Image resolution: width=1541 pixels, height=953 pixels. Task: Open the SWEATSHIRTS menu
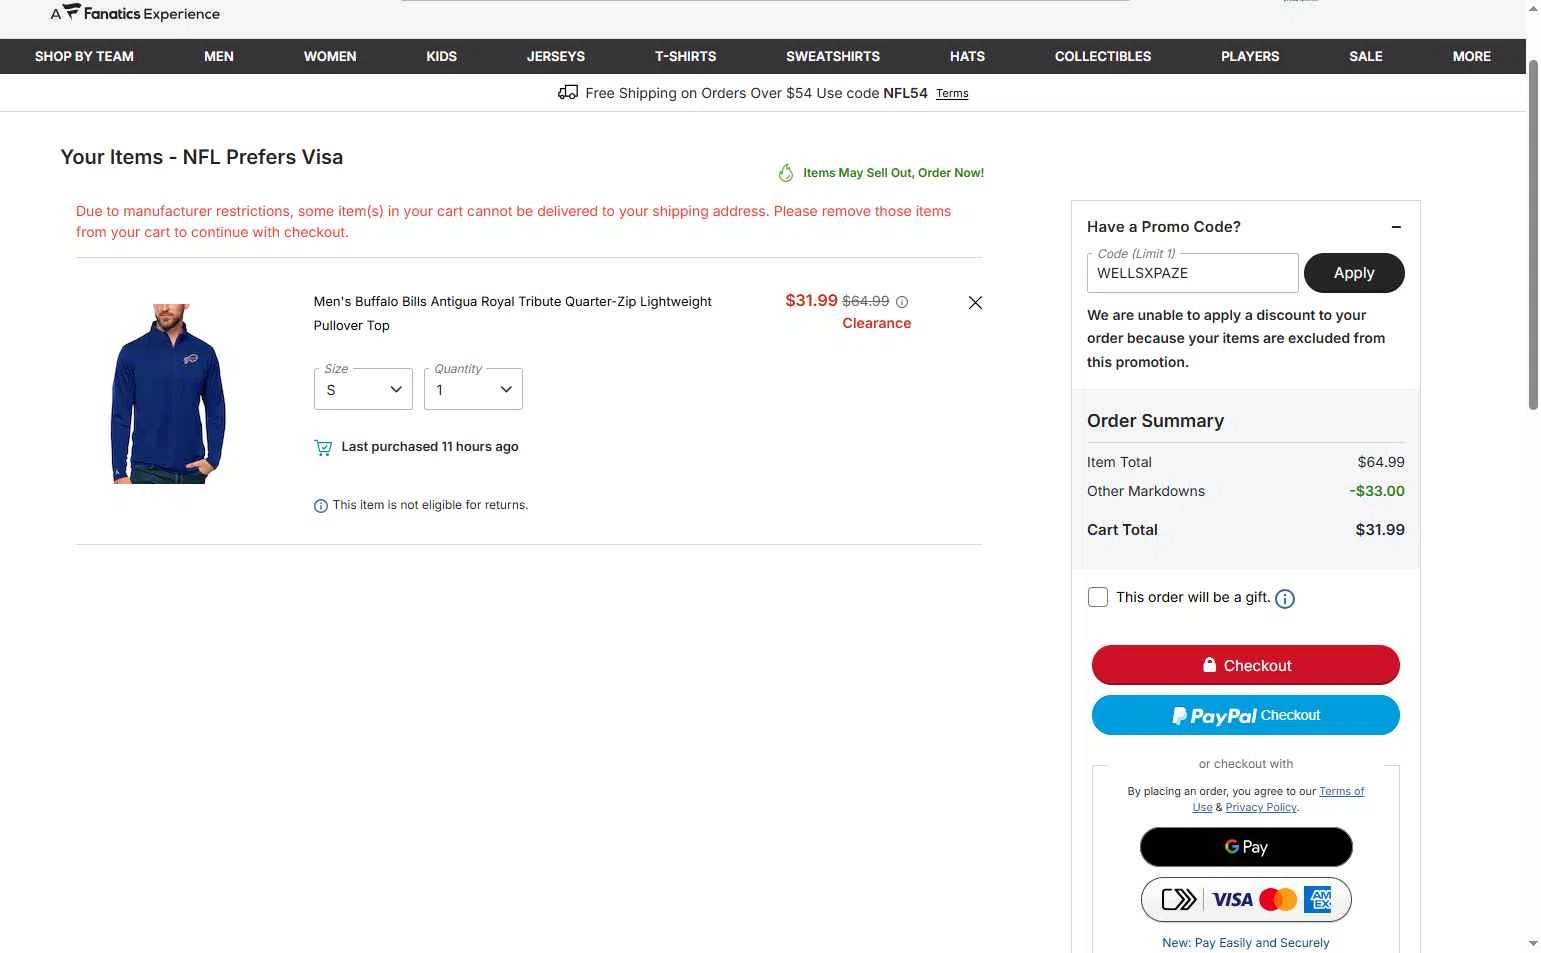tap(833, 56)
